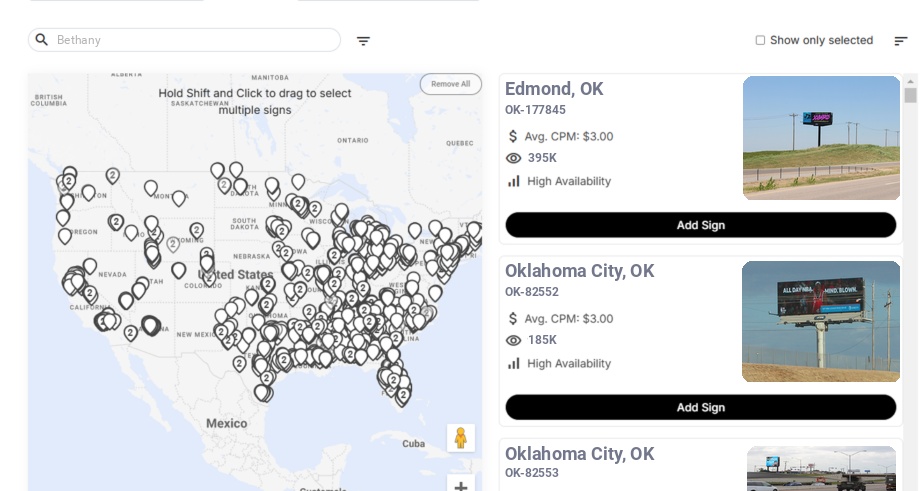
Task: Open the sort order icon
Action: (x=900, y=41)
